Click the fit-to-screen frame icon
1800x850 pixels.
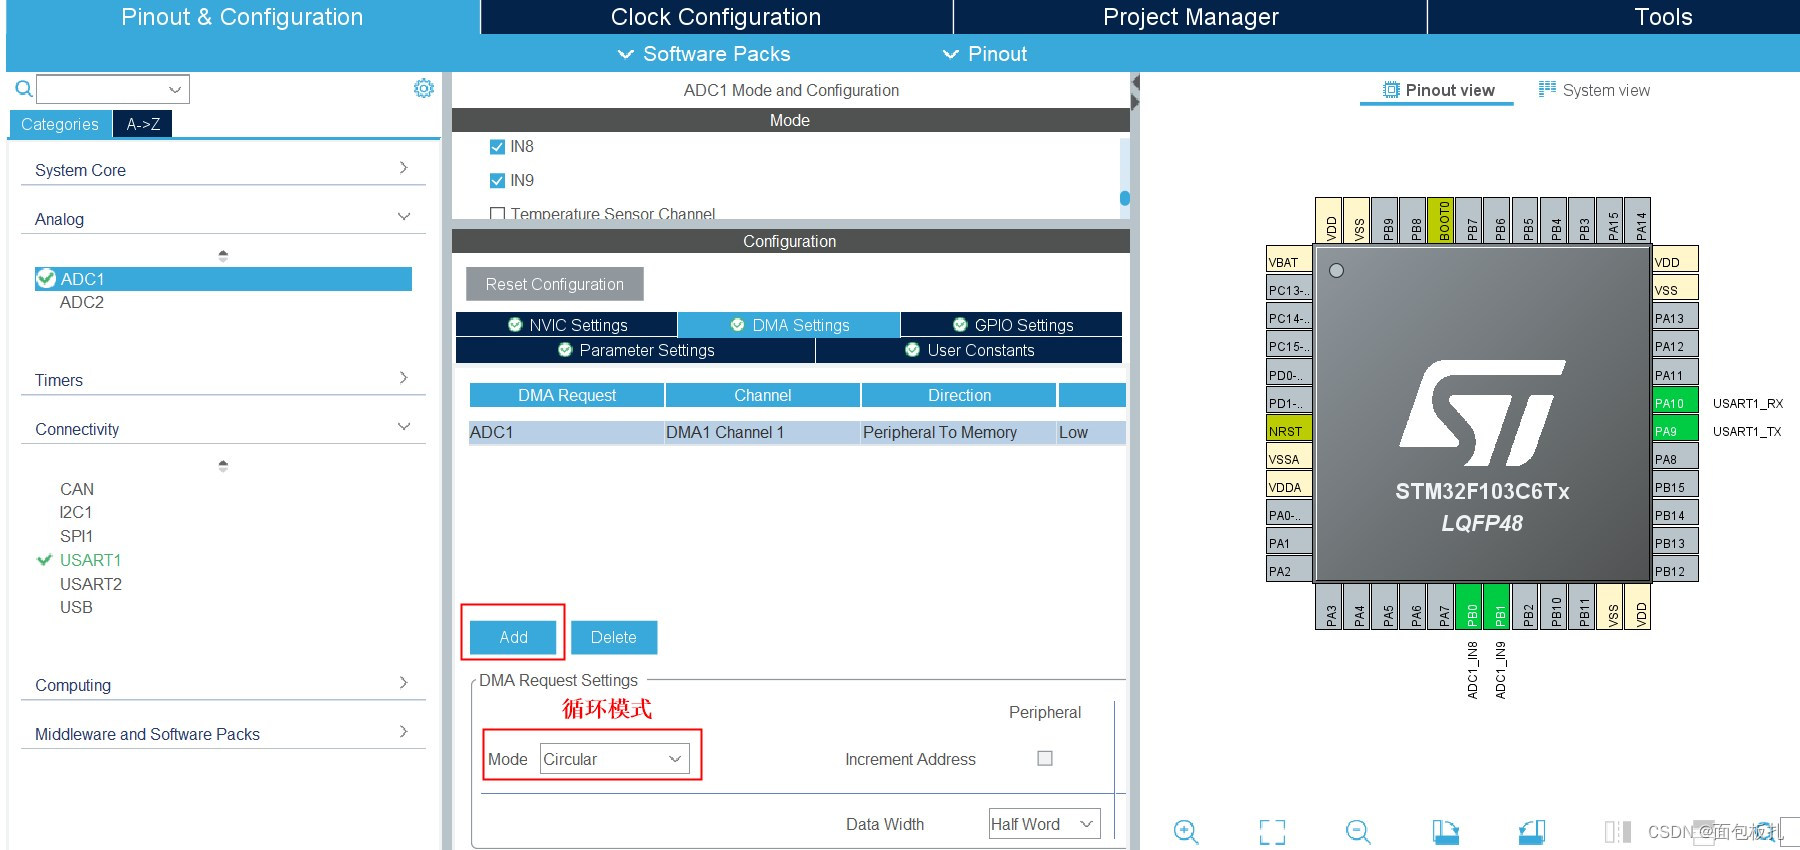(1272, 831)
